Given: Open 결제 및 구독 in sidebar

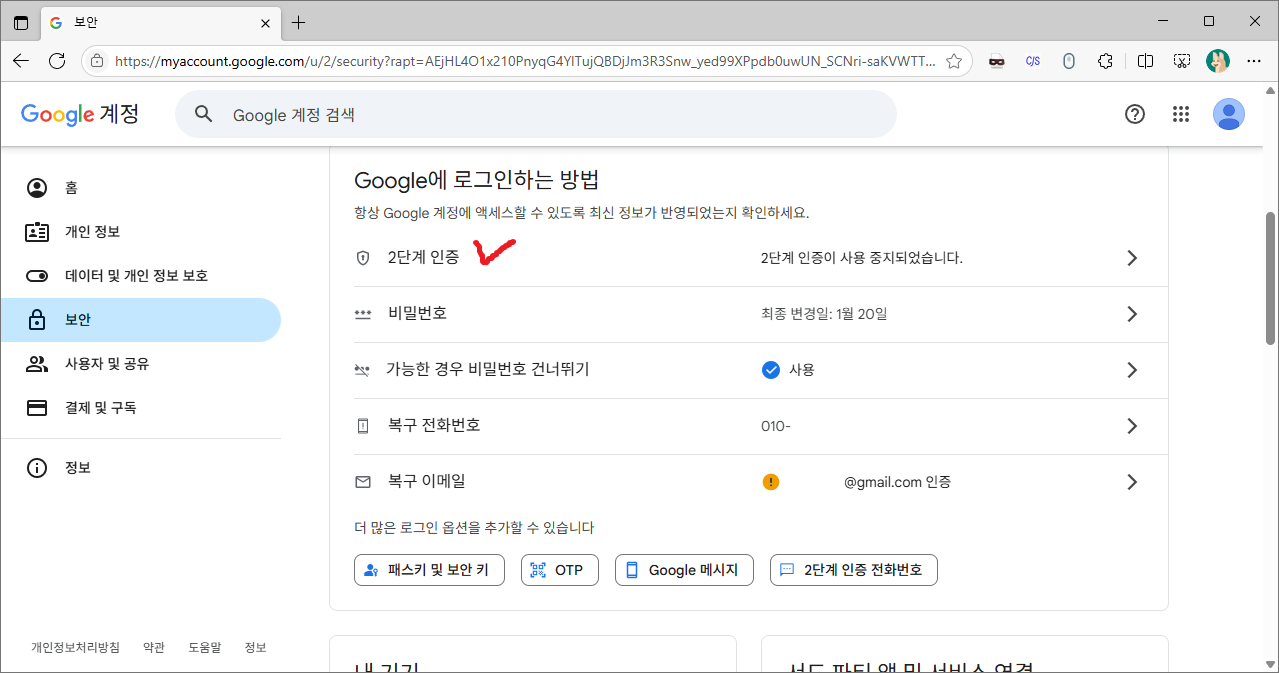Looking at the screenshot, I should (140, 408).
